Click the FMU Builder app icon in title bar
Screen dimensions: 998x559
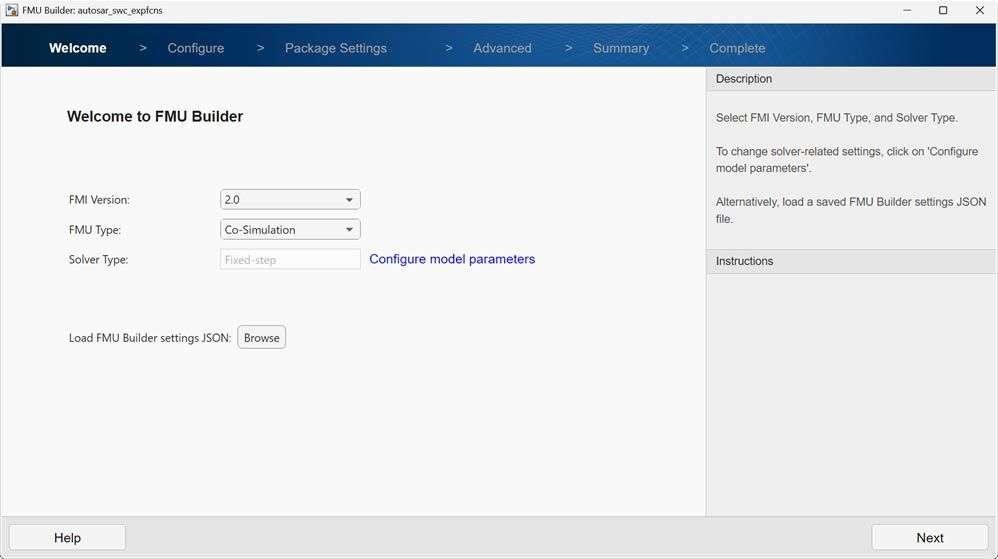point(11,10)
